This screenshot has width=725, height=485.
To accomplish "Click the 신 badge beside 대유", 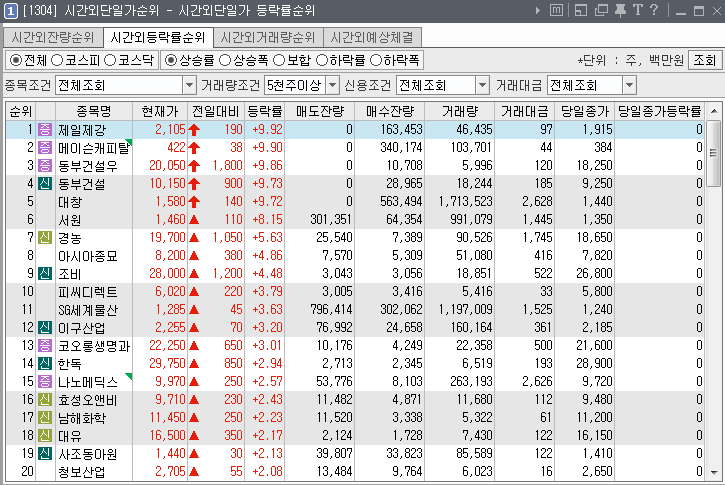I will click(44, 436).
